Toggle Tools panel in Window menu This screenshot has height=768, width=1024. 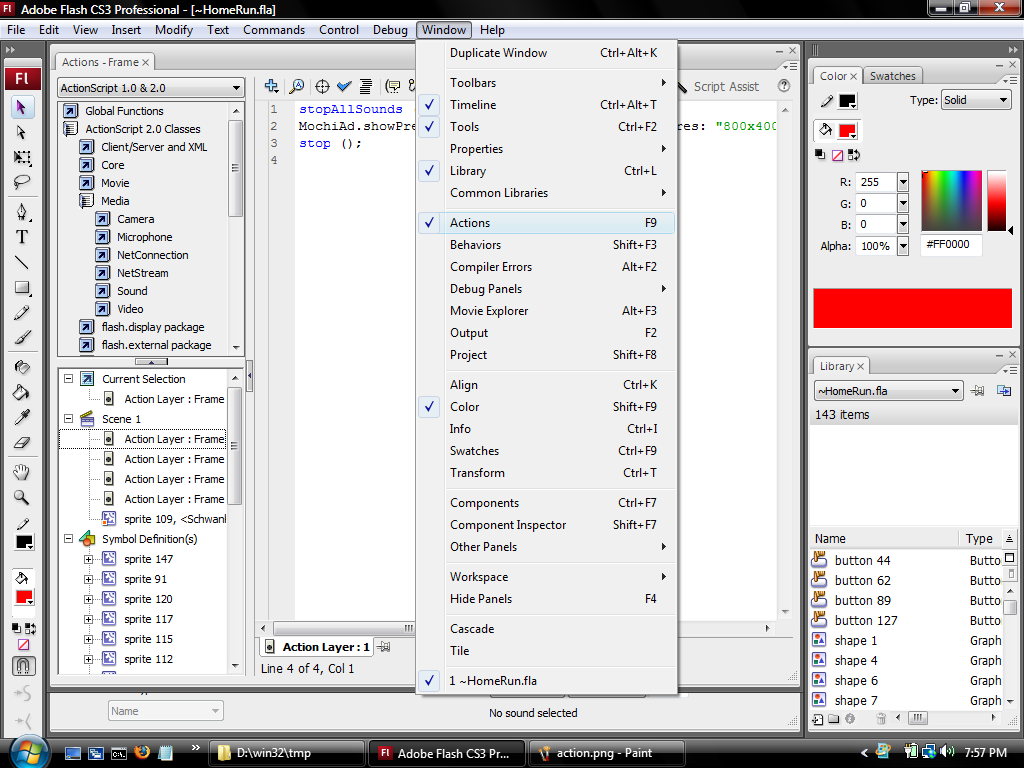[546, 127]
